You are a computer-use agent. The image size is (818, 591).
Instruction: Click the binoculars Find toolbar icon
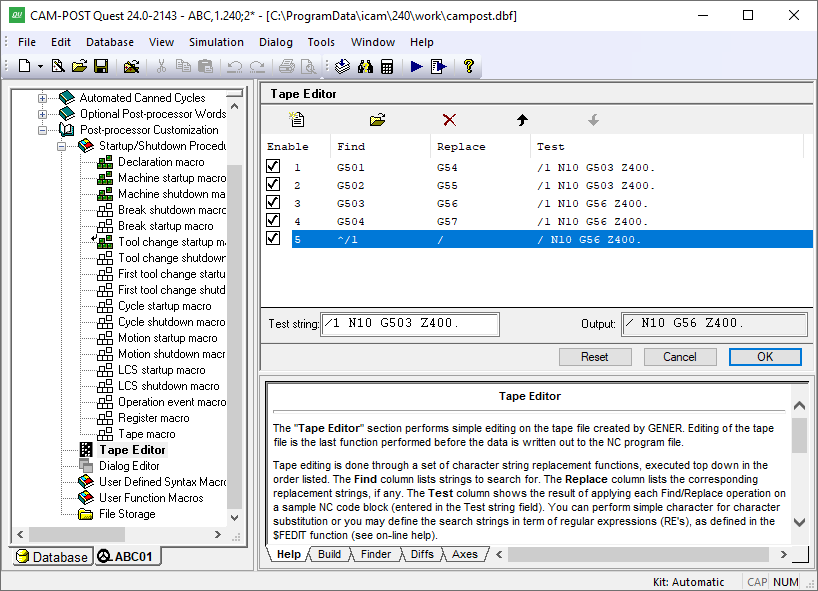(365, 66)
